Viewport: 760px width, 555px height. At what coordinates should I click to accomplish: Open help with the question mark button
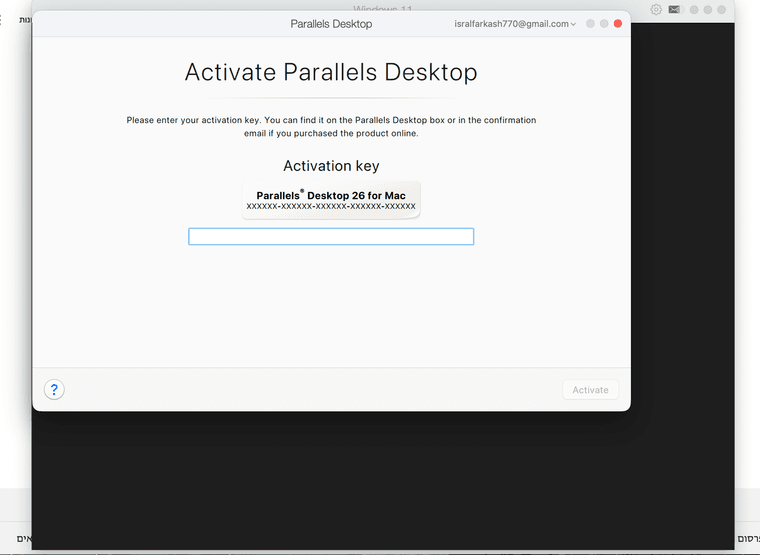pyautogui.click(x=55, y=390)
